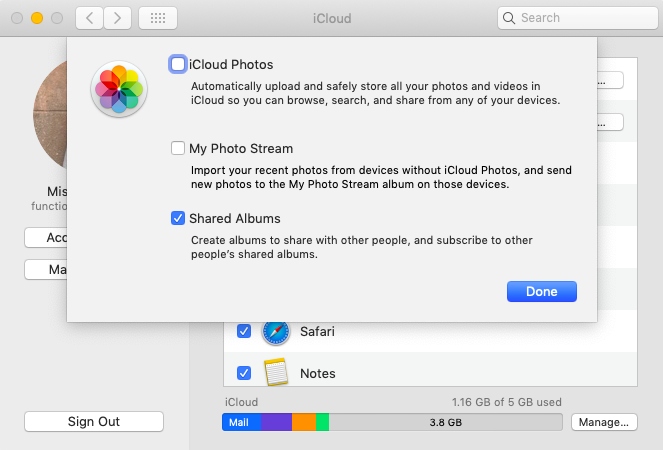
Task: Click the 1.16 GB of 5 GB used text
Action: 507,402
